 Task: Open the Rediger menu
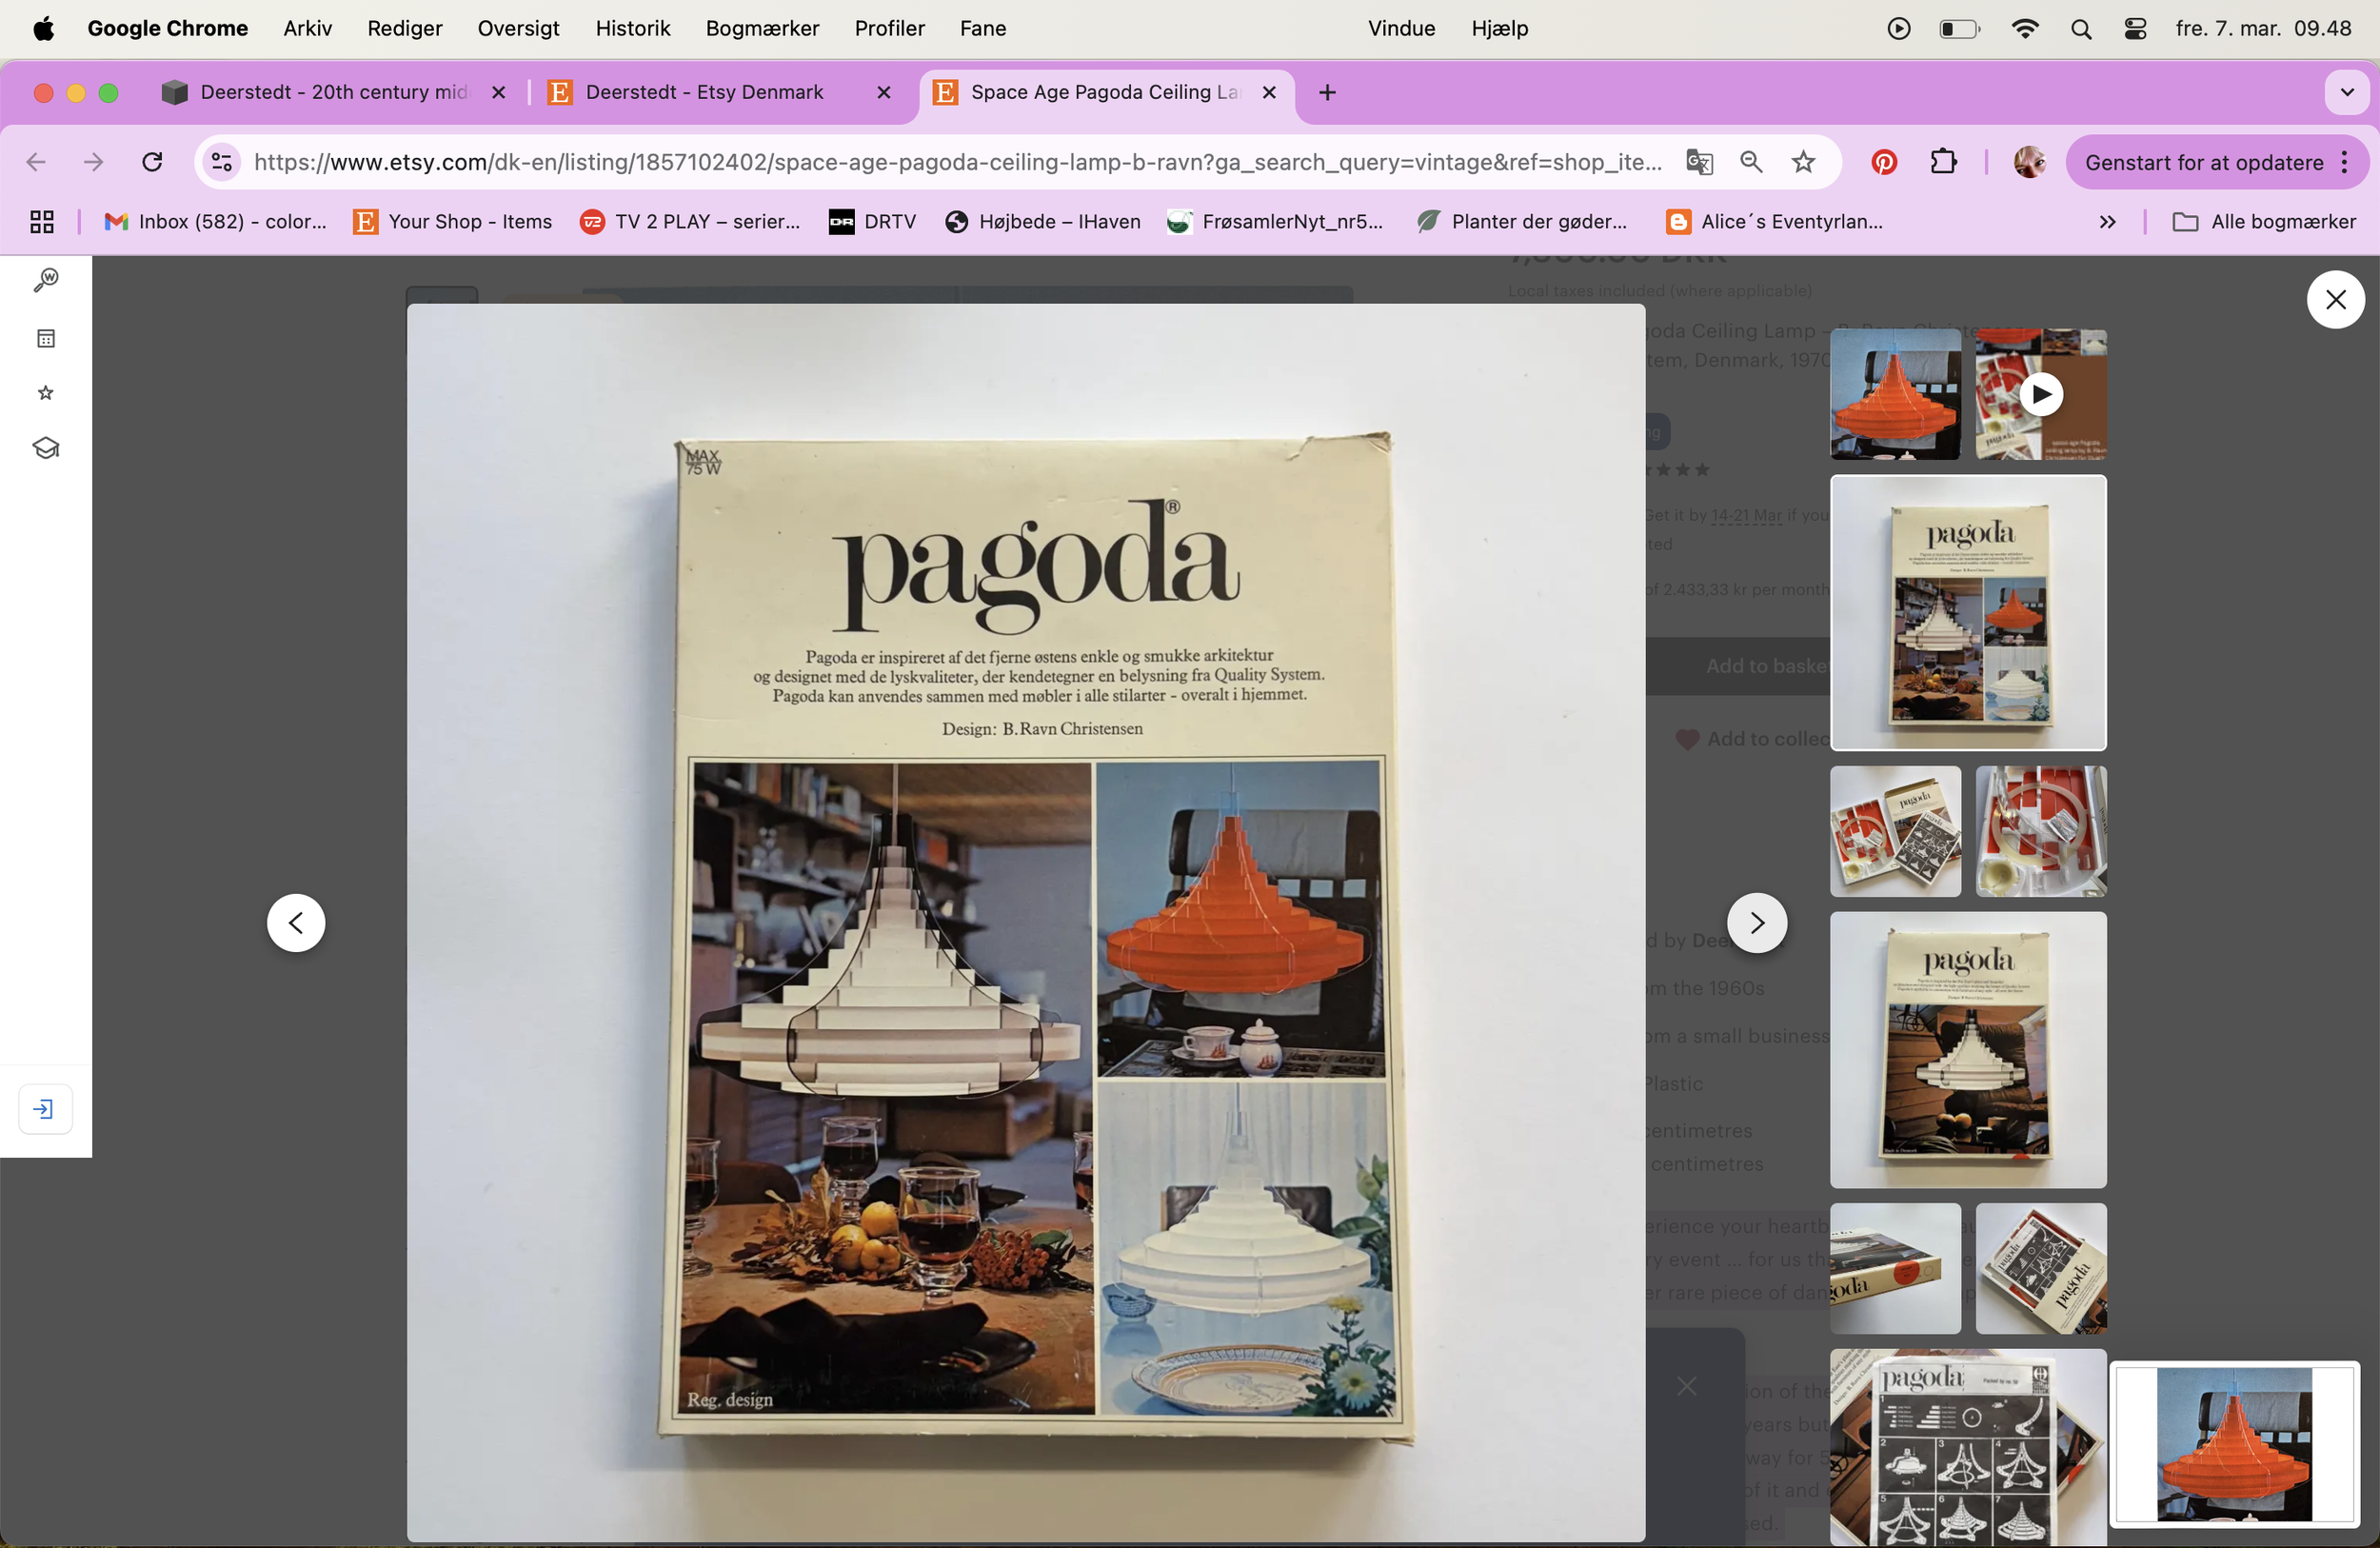[404, 28]
